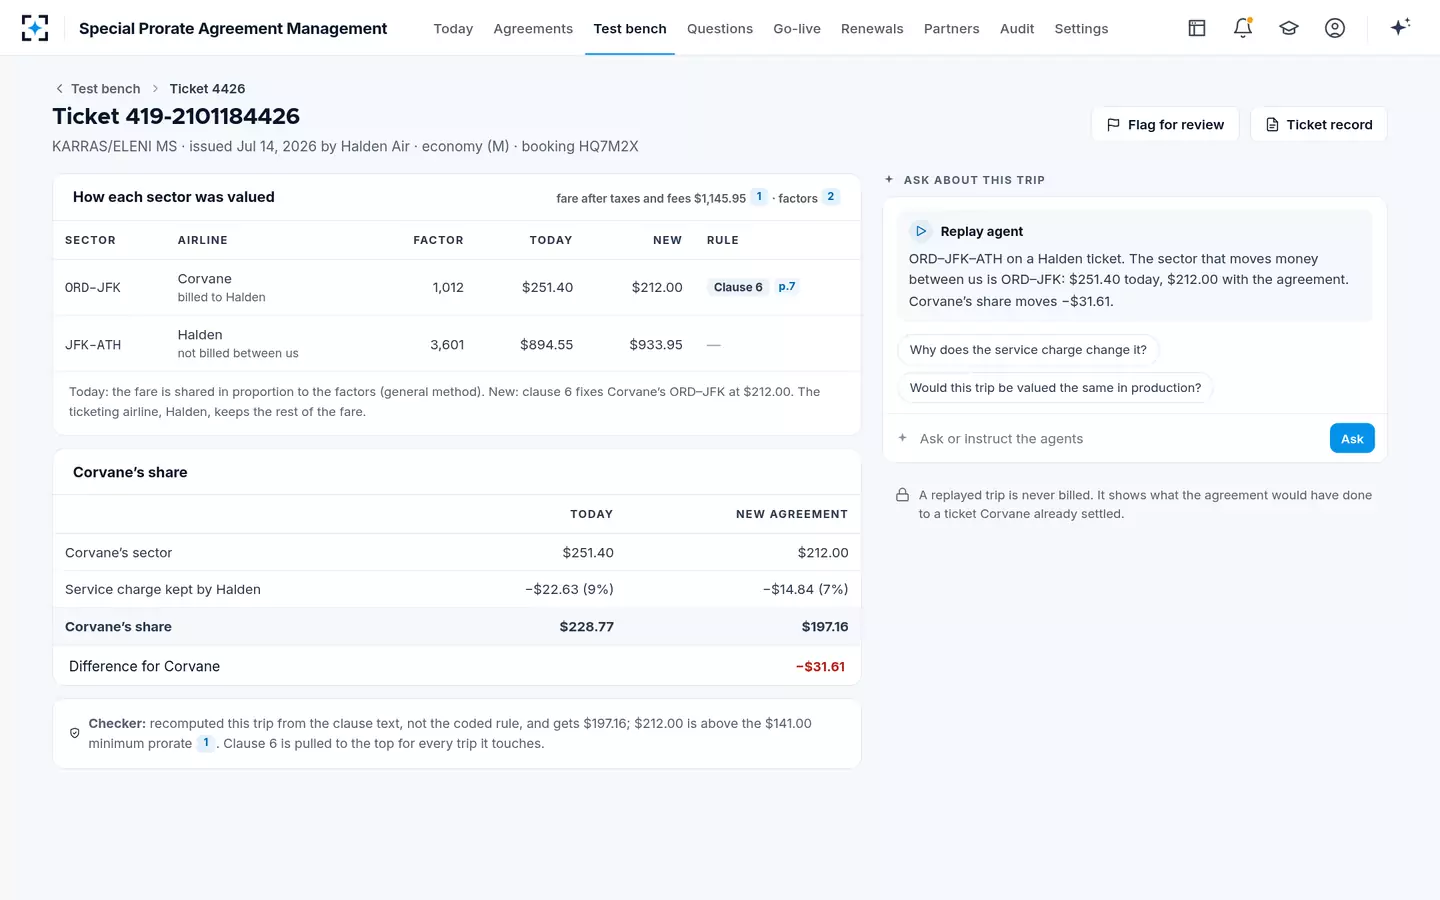Open the Go-live tab
The image size is (1440, 900).
797,29
